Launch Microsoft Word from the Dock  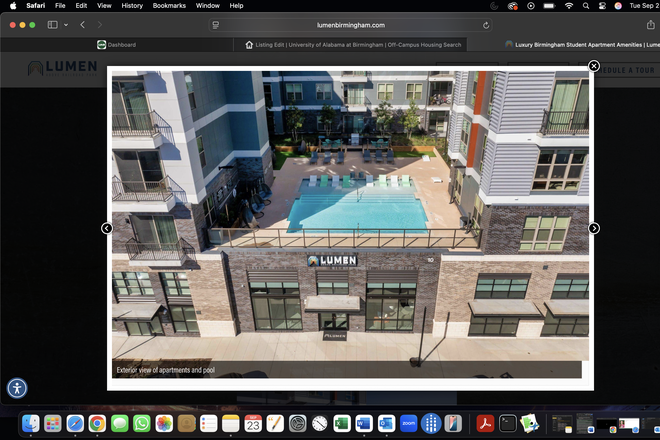tap(364, 424)
